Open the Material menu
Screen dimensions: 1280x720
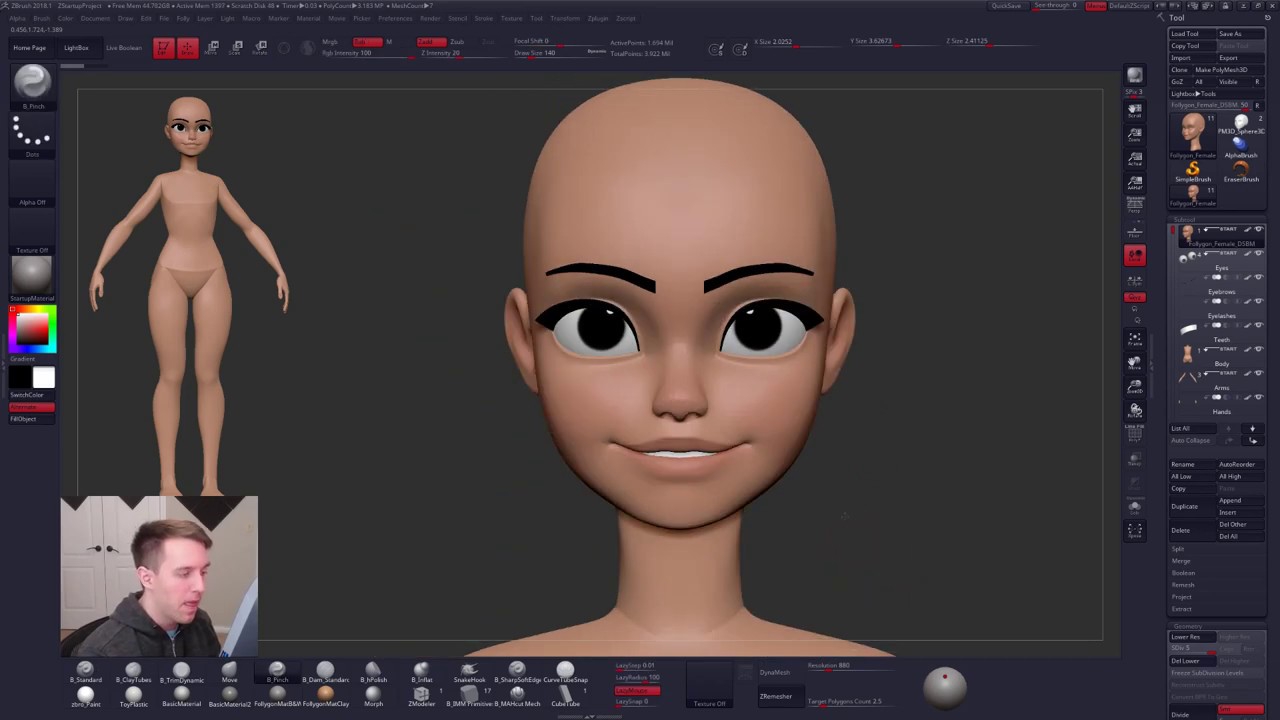click(308, 19)
